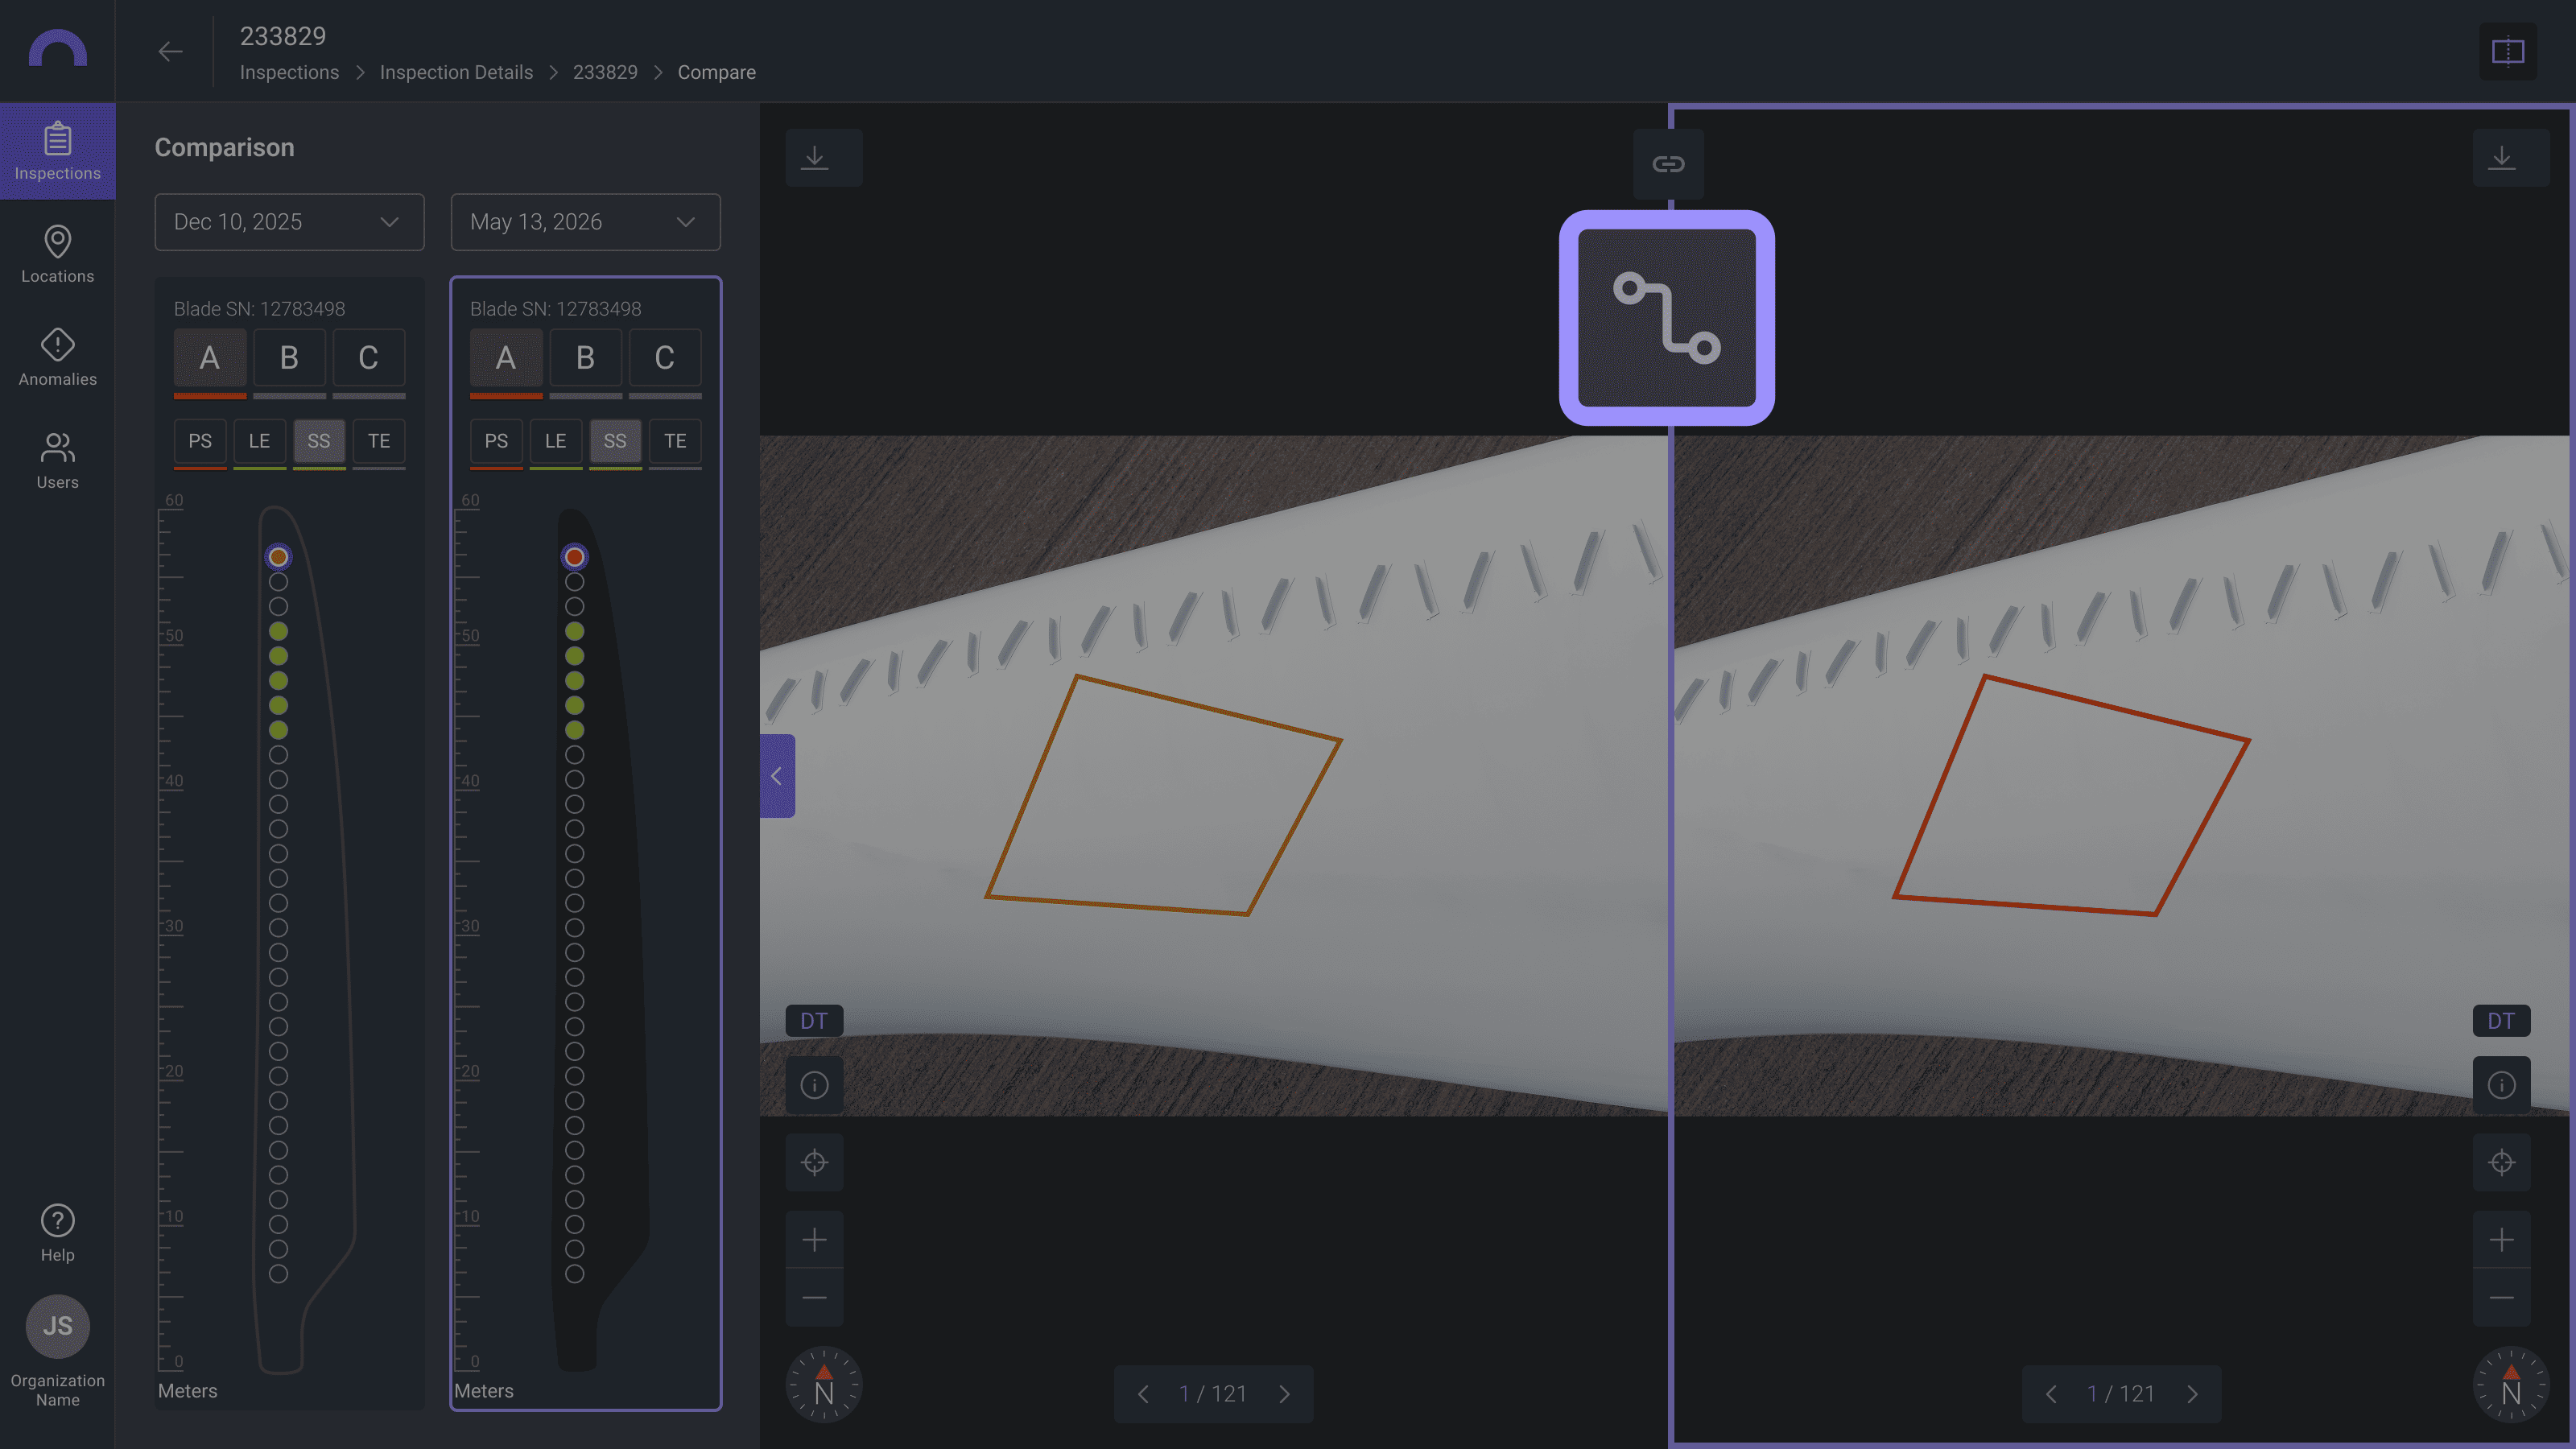This screenshot has width=2576, height=1449.
Task: Zoom in on the left viewer
Action: (x=814, y=1240)
